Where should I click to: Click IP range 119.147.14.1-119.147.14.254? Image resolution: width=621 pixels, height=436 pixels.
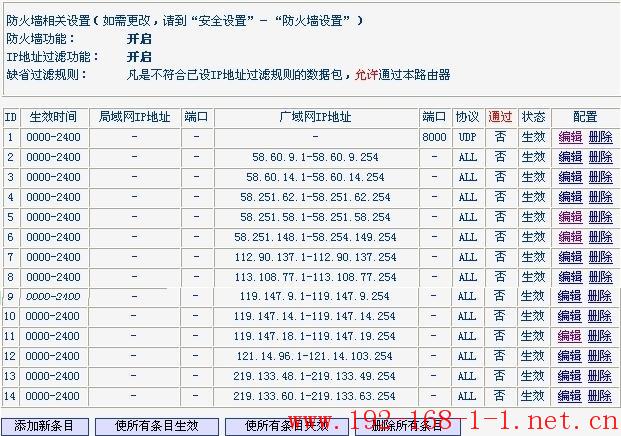tap(314, 316)
